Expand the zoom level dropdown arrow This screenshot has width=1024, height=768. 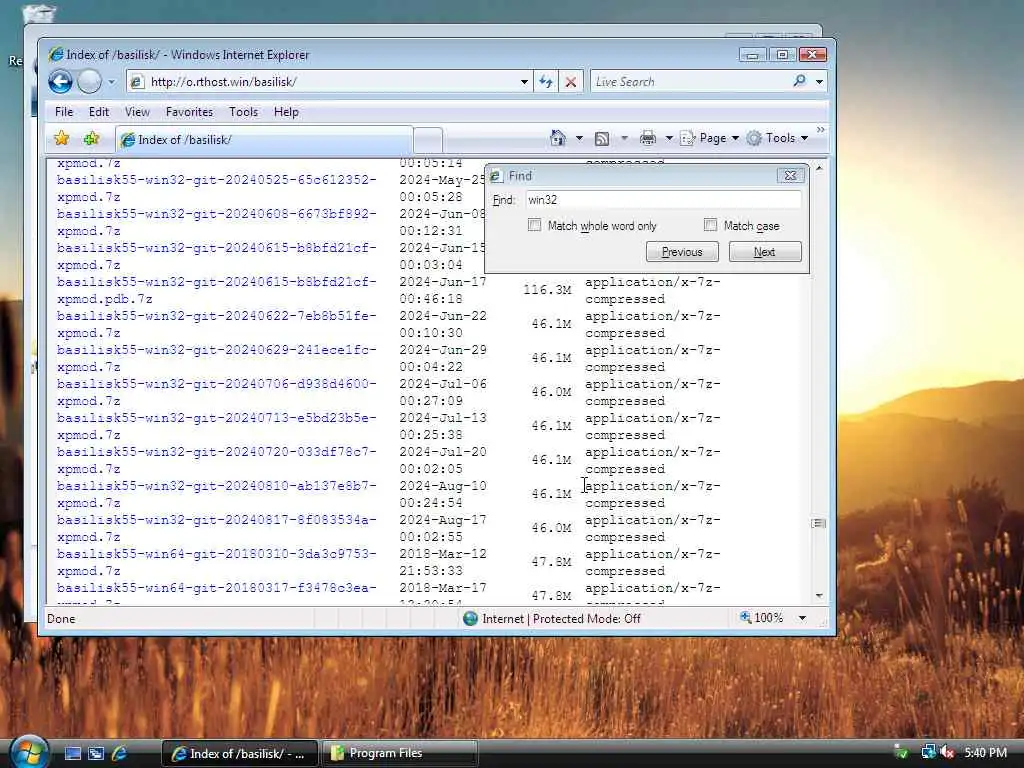[x=802, y=618]
